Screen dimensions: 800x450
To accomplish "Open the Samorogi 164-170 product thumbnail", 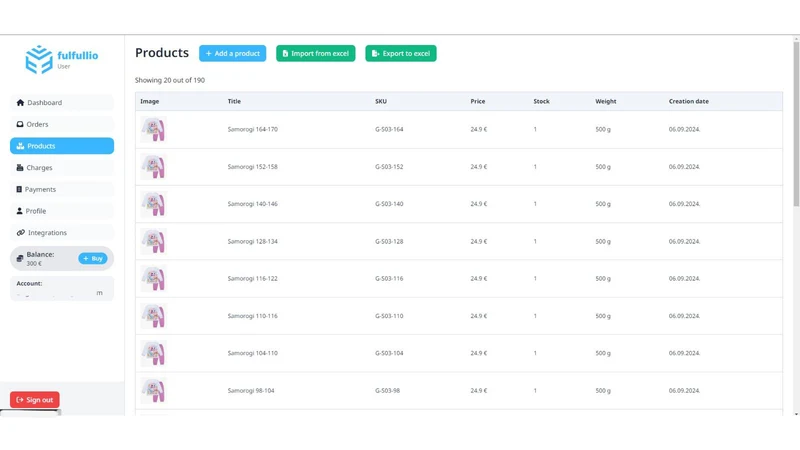I will [154, 130].
